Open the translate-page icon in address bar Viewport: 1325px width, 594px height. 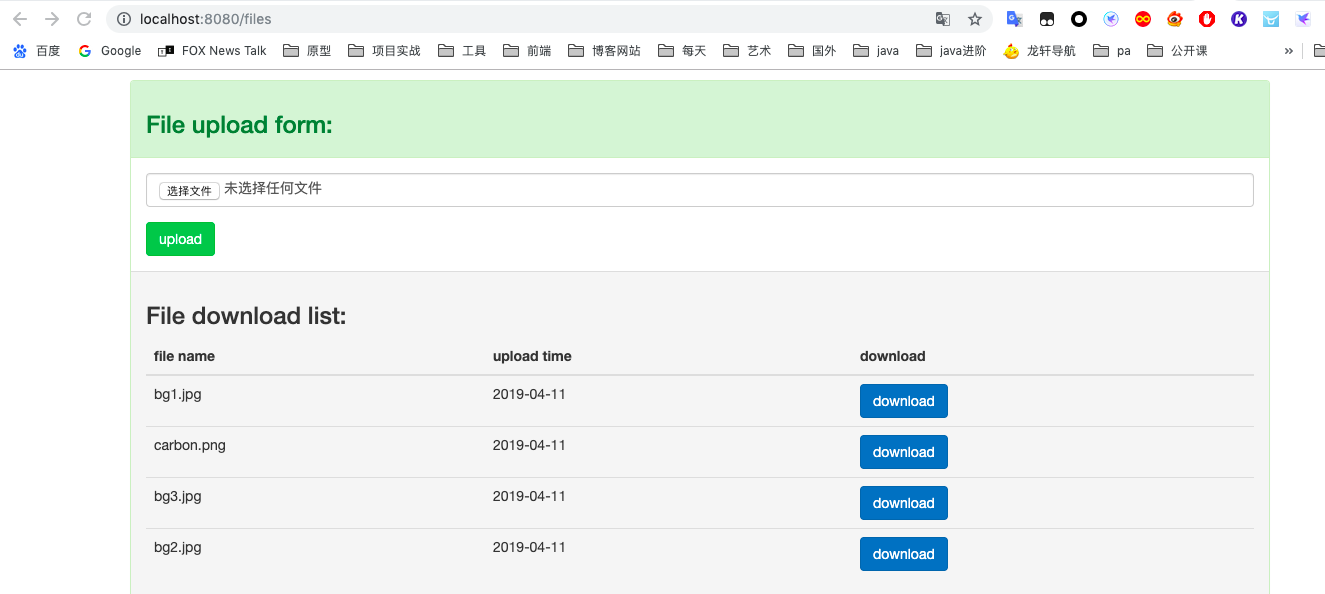point(943,19)
